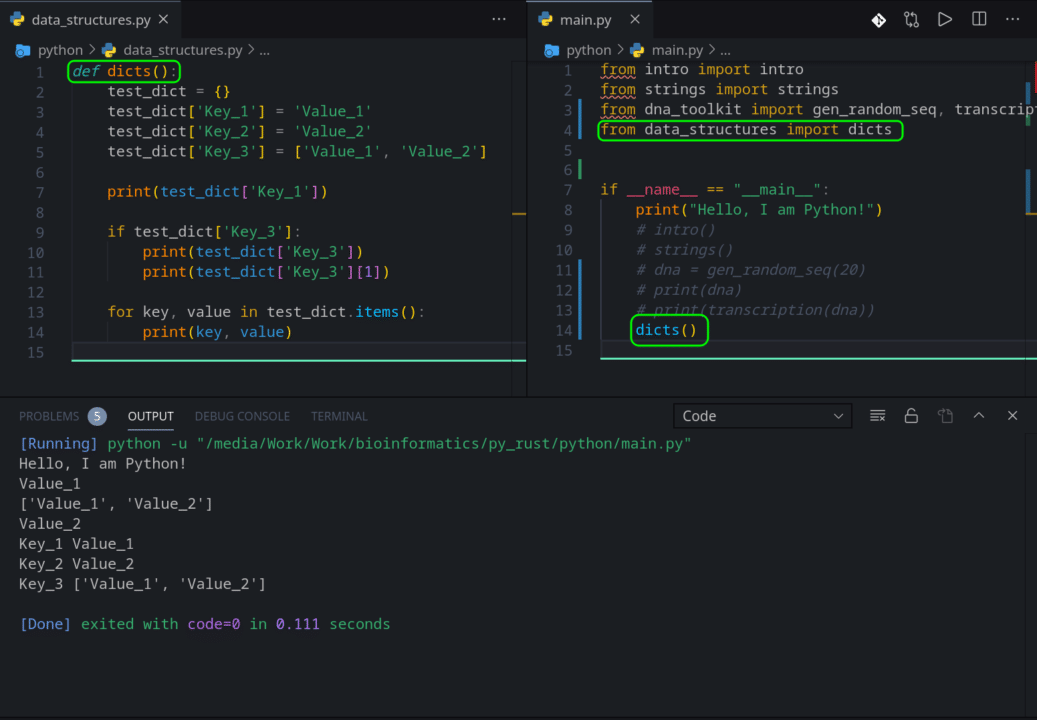Select the dicts() call on line 14
Screen dimensions: 1037x720
click(x=668, y=329)
